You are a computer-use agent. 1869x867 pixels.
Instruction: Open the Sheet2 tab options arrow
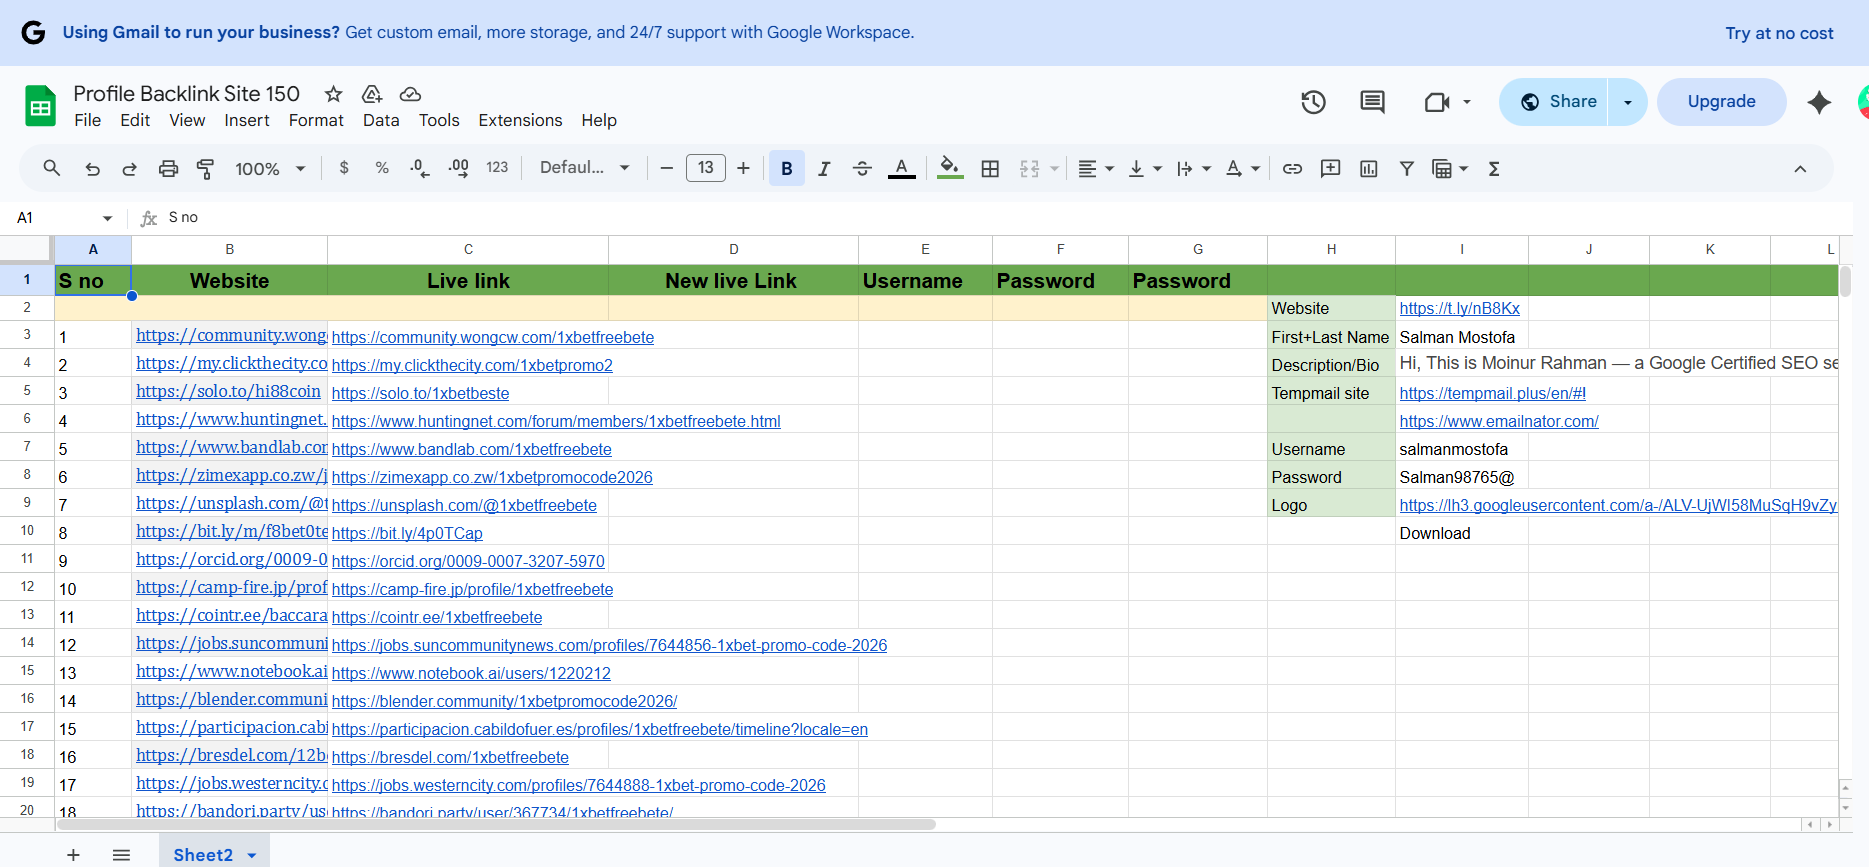[252, 855]
